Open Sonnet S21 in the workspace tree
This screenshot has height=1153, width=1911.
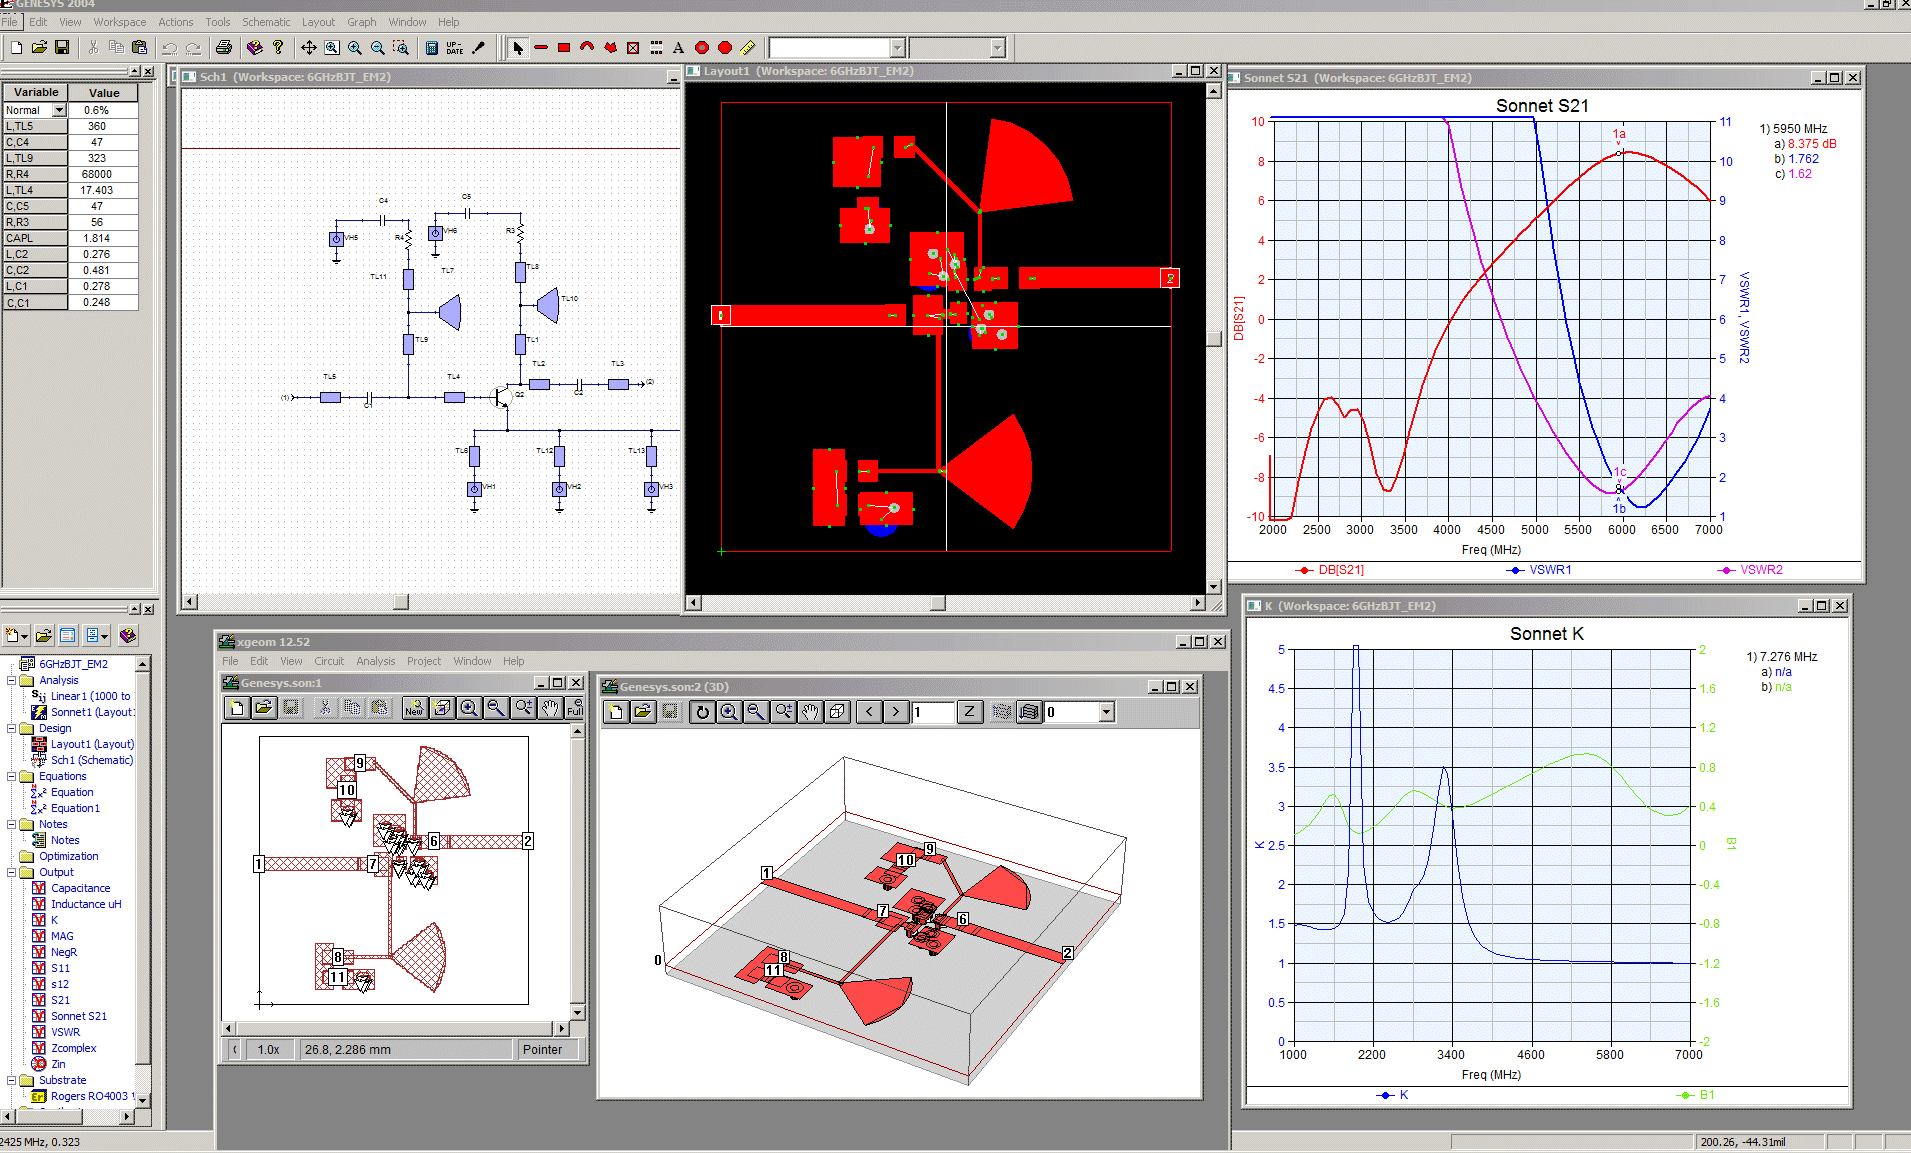(78, 1016)
